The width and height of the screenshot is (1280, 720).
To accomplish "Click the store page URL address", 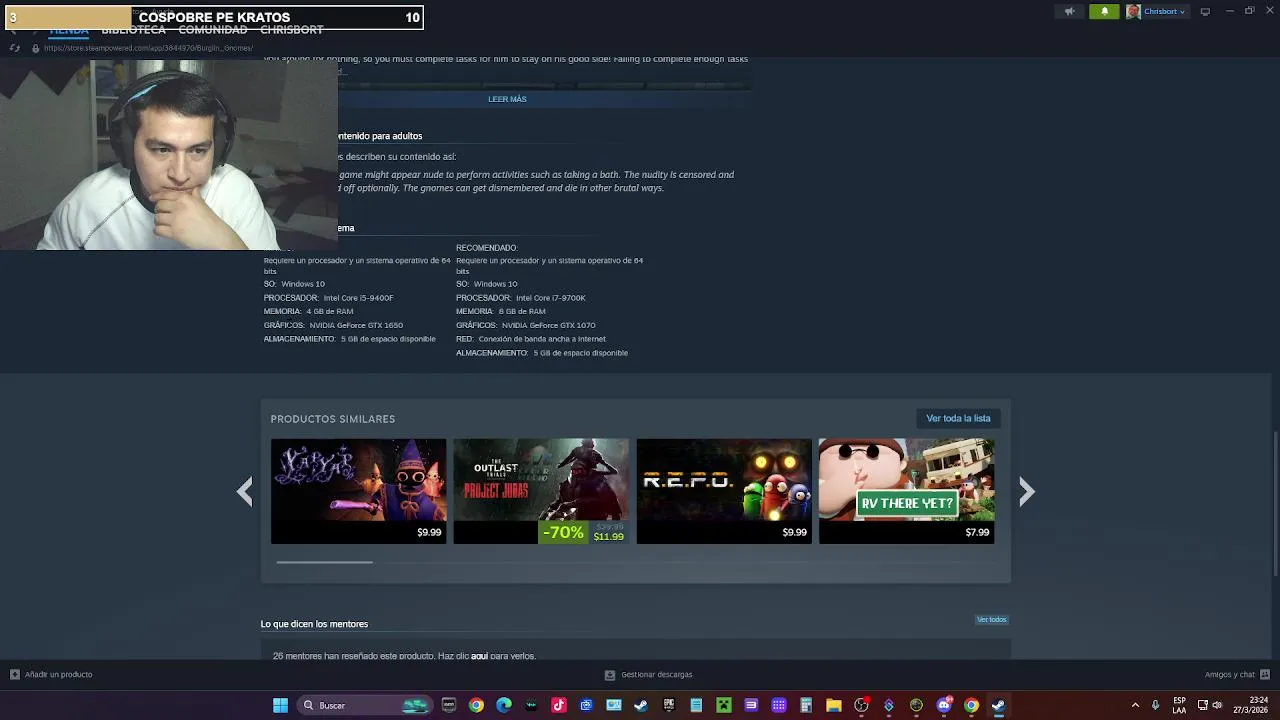I will pyautogui.click(x=148, y=48).
